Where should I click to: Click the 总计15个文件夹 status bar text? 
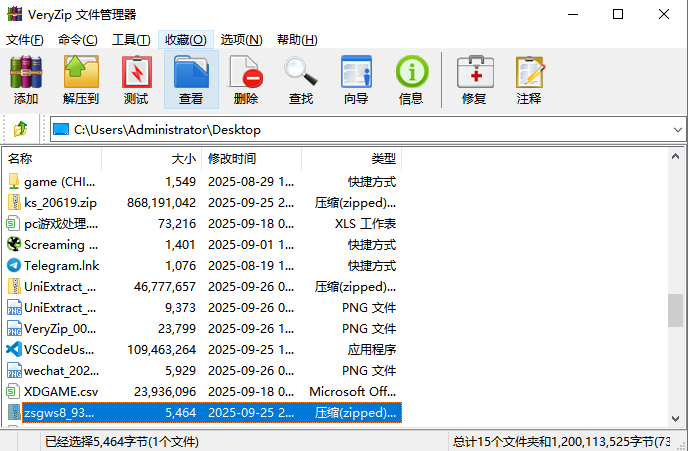pos(562,442)
